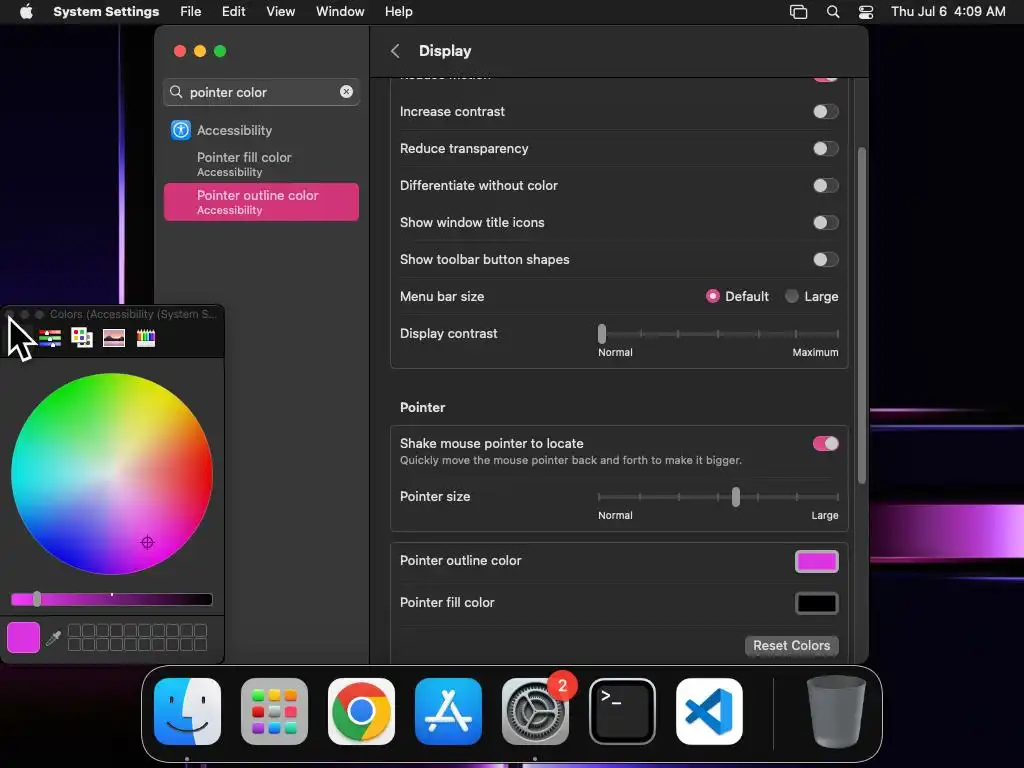Launch Google Chrome from the Dock
This screenshot has width=1024, height=768.
[x=361, y=711]
